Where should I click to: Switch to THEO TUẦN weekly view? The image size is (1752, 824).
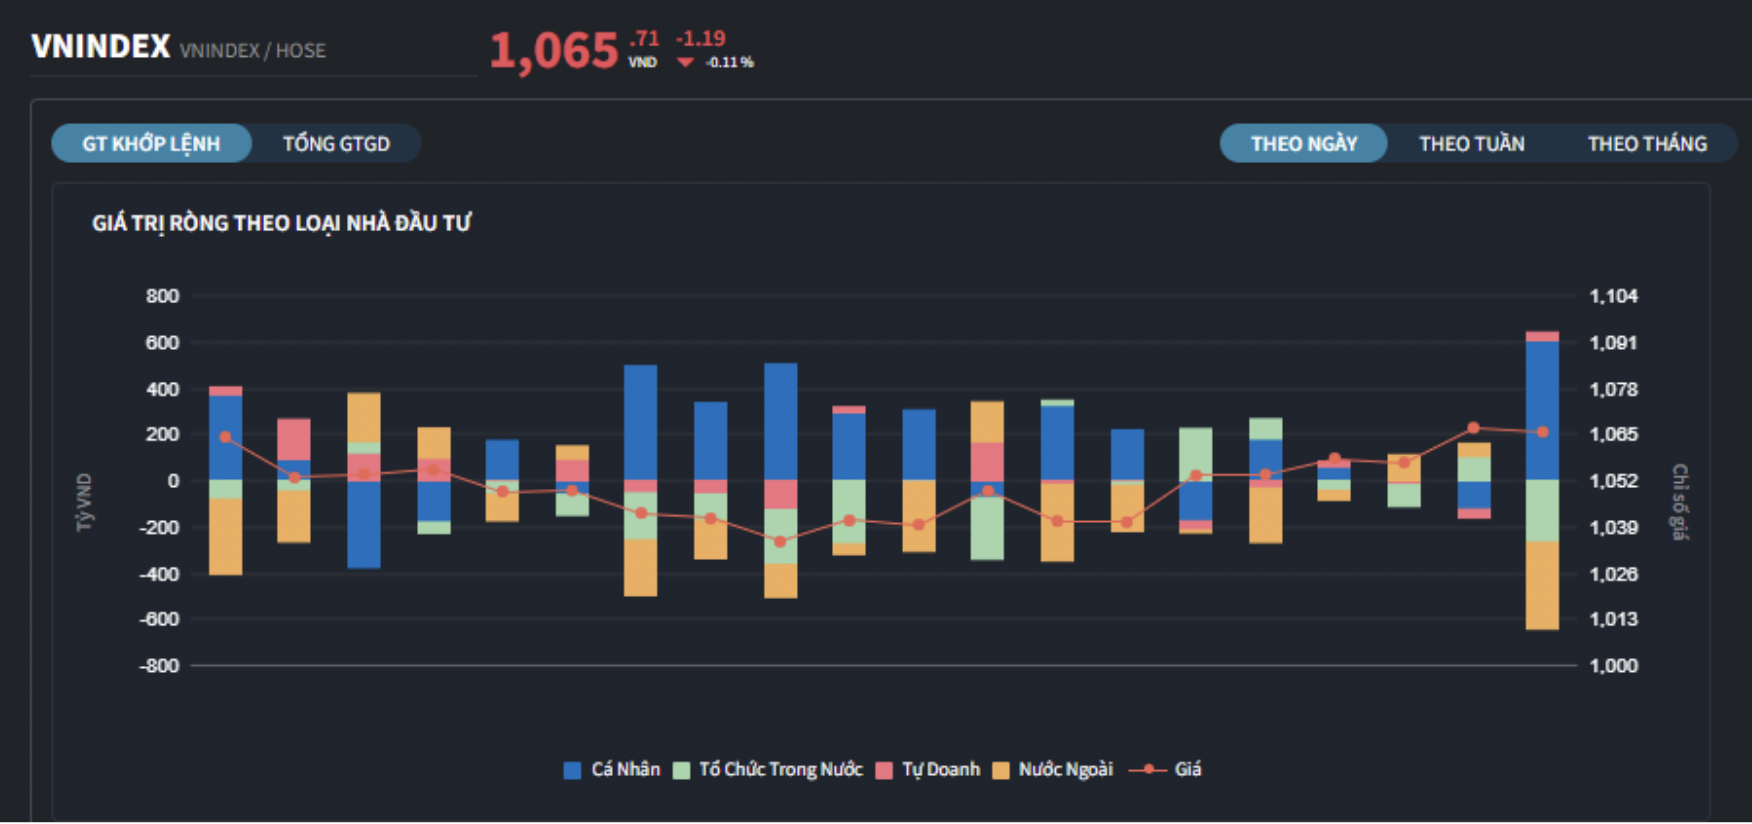1471,144
